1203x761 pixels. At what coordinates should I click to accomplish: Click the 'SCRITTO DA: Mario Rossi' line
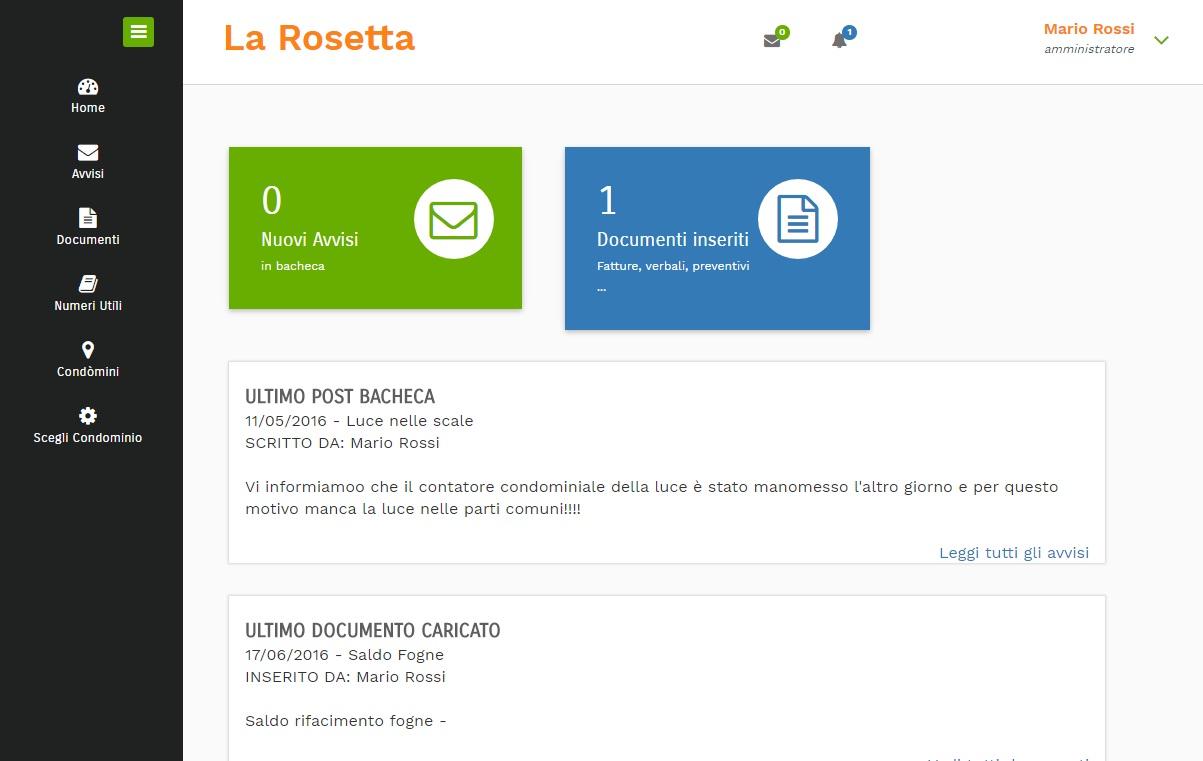(x=342, y=443)
